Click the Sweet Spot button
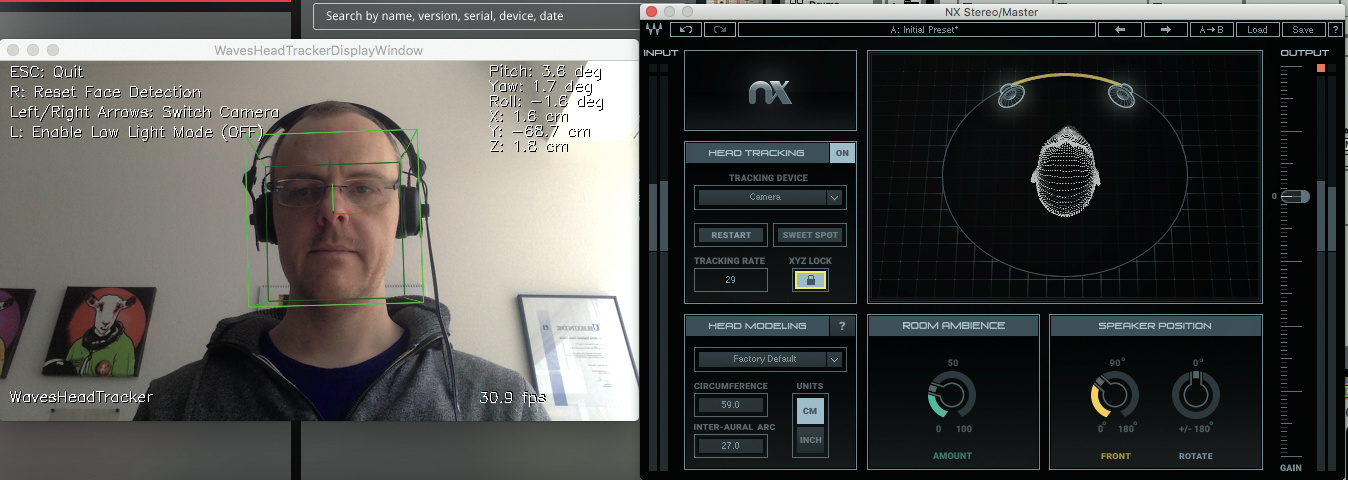The height and width of the screenshot is (480, 1348). [x=810, y=235]
